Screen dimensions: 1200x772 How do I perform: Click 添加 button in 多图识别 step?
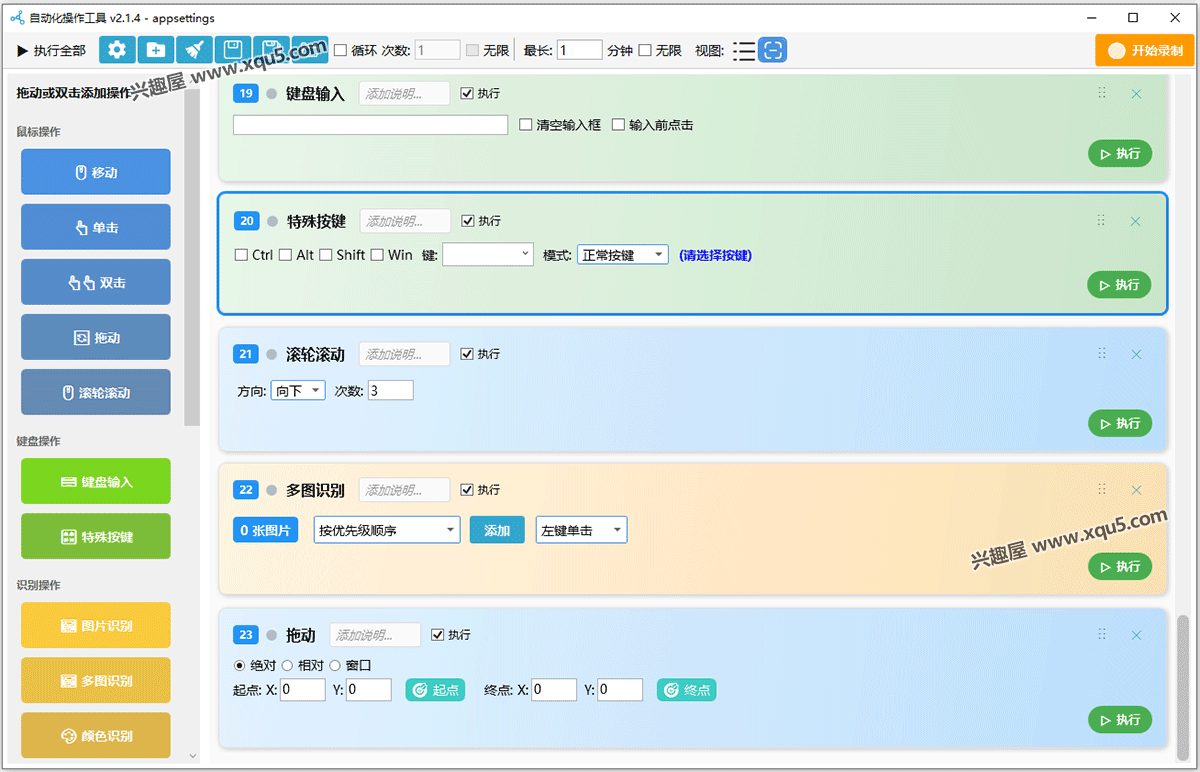(x=497, y=530)
